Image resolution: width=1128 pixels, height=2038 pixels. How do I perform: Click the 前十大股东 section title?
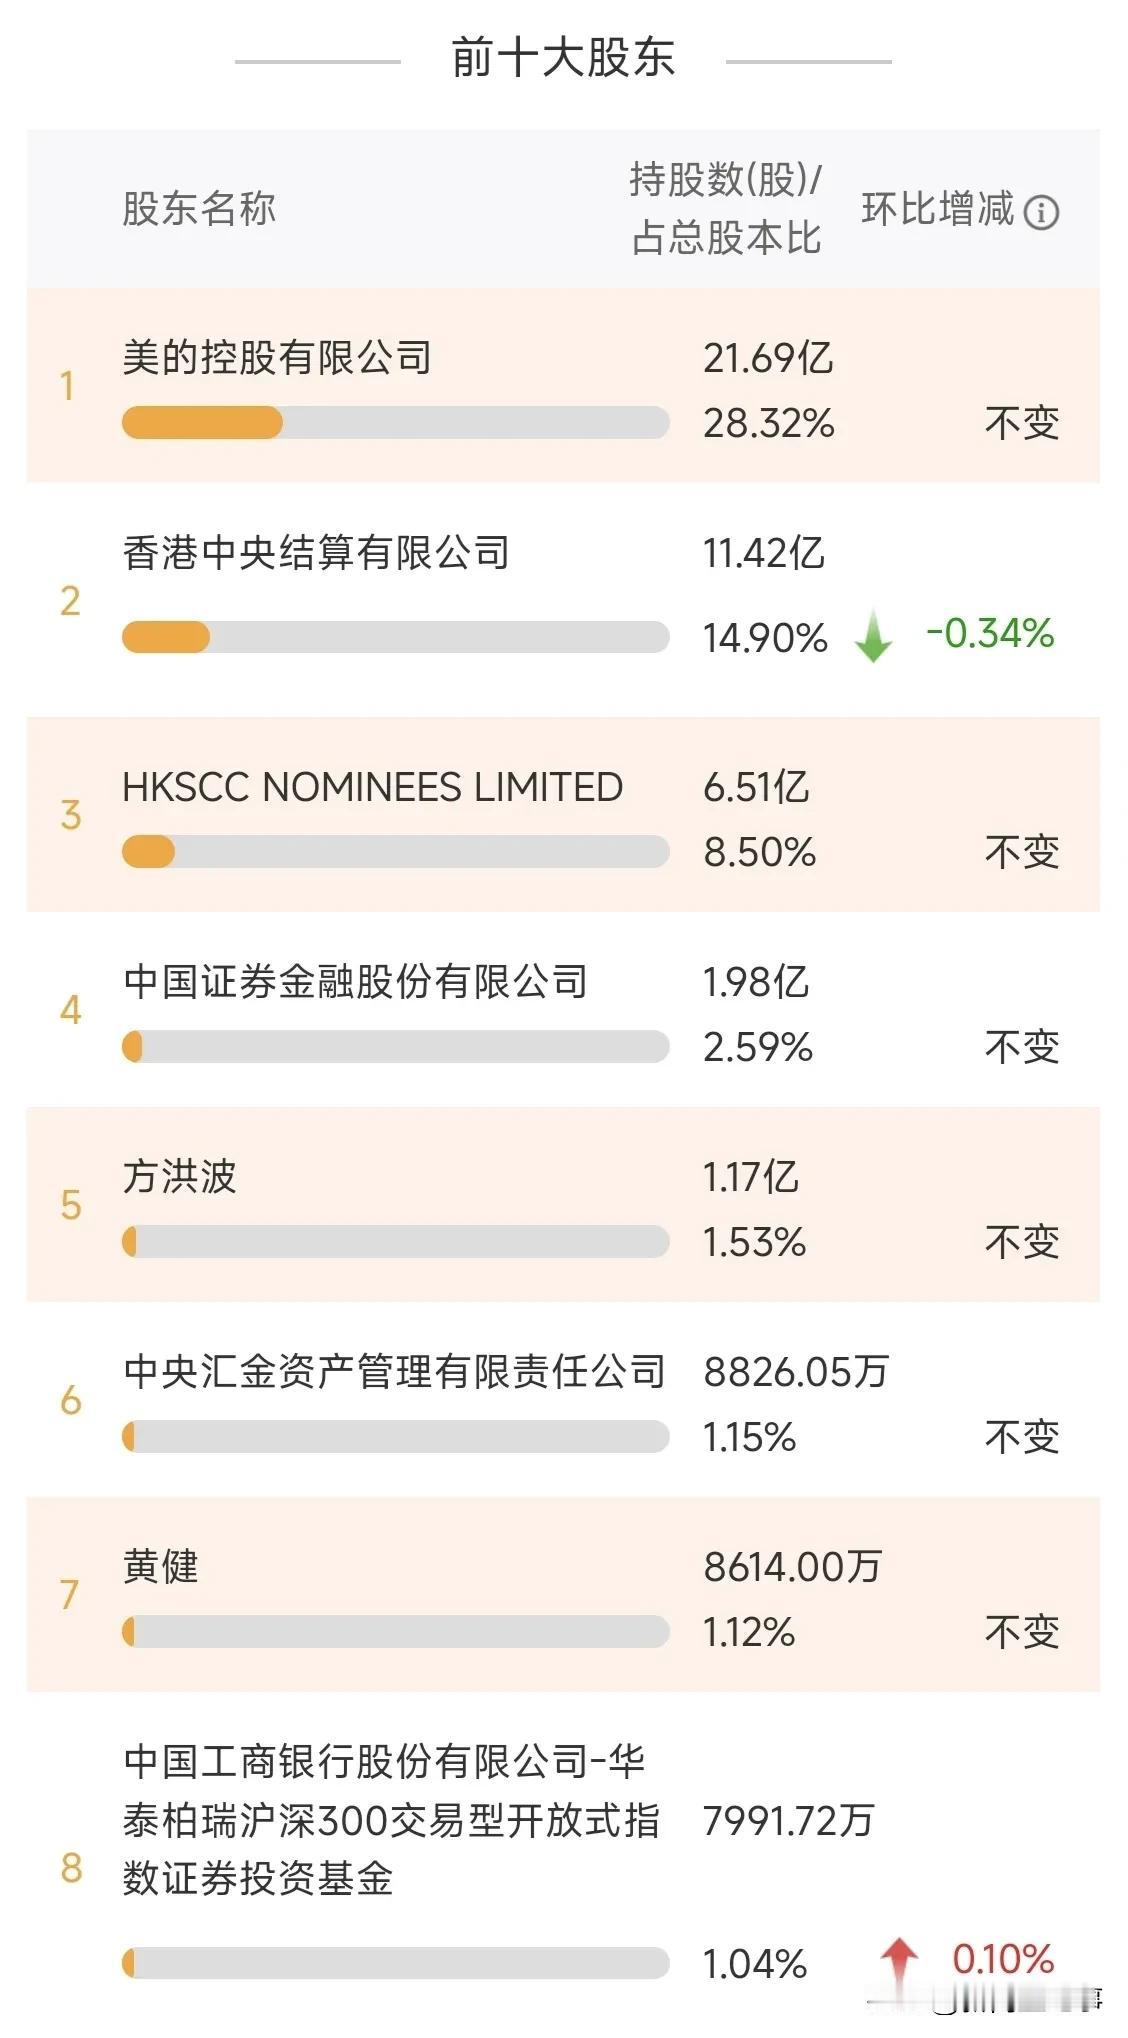tap(563, 57)
